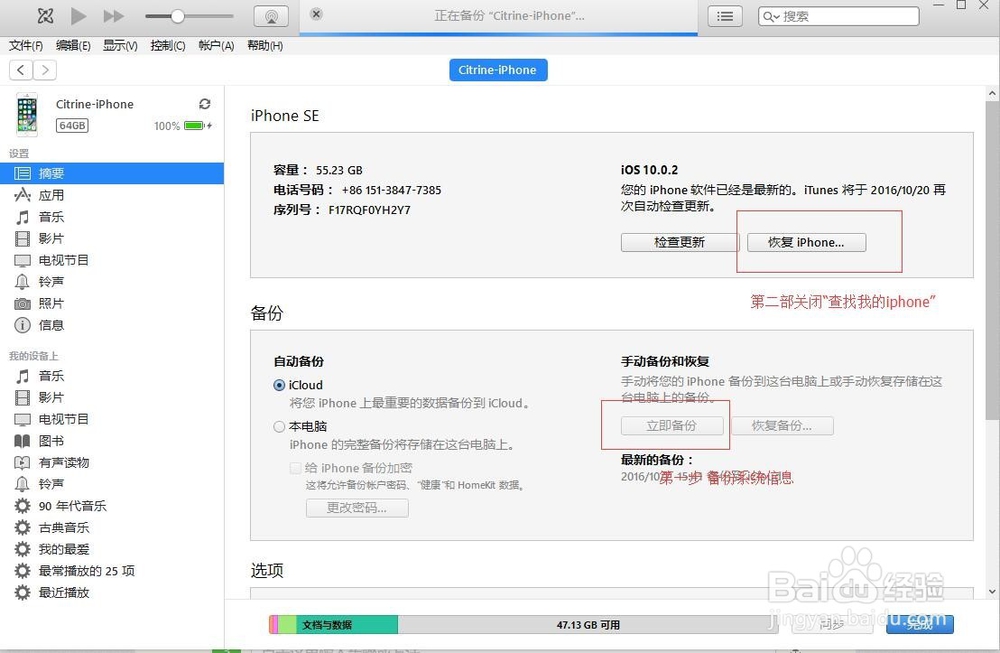1000x653 pixels.
Task: Click the eject icon next to Citrine-iPhone
Action: coord(204,103)
